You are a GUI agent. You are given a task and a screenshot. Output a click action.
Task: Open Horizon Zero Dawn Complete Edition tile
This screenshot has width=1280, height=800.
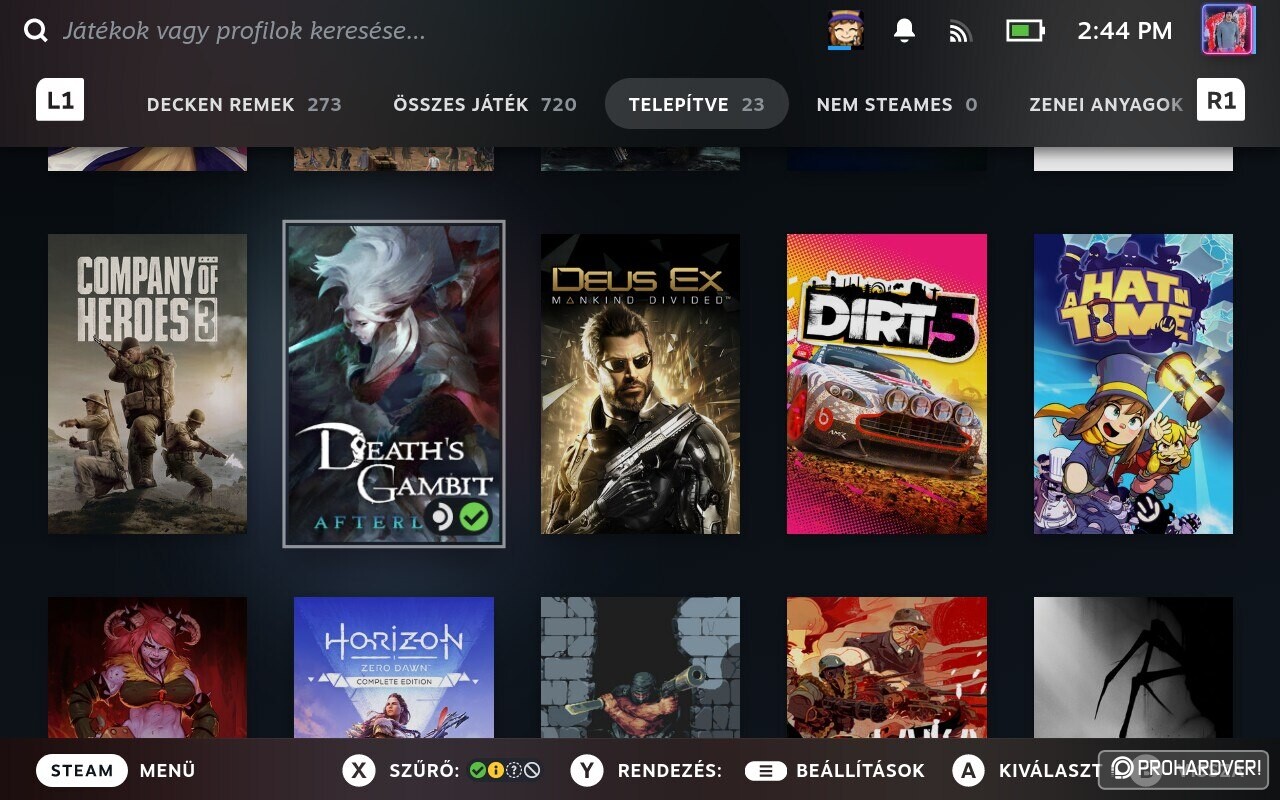(394, 668)
